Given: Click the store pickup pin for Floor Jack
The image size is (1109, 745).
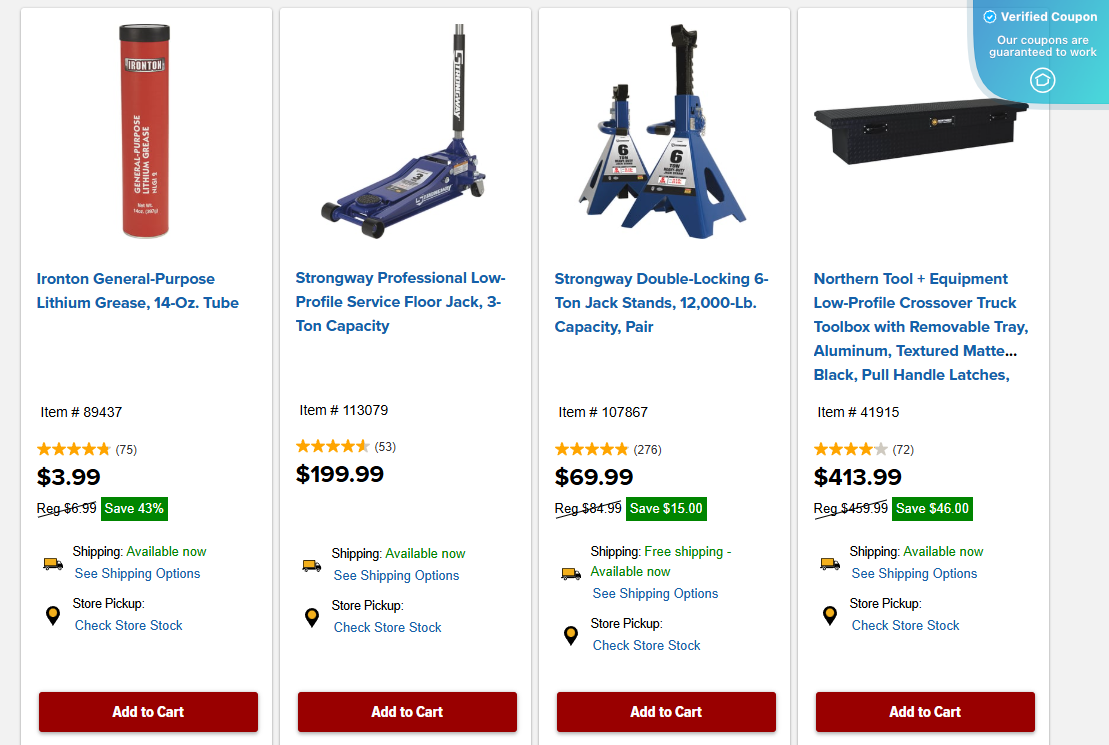Looking at the screenshot, I should [x=312, y=617].
